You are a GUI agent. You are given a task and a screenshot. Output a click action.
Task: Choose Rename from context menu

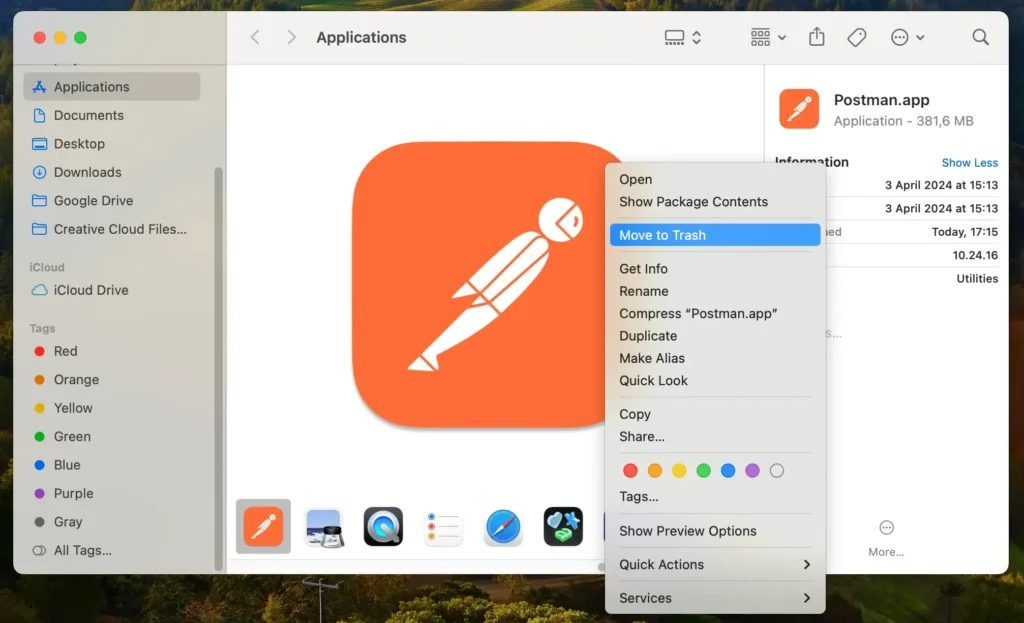click(715, 291)
